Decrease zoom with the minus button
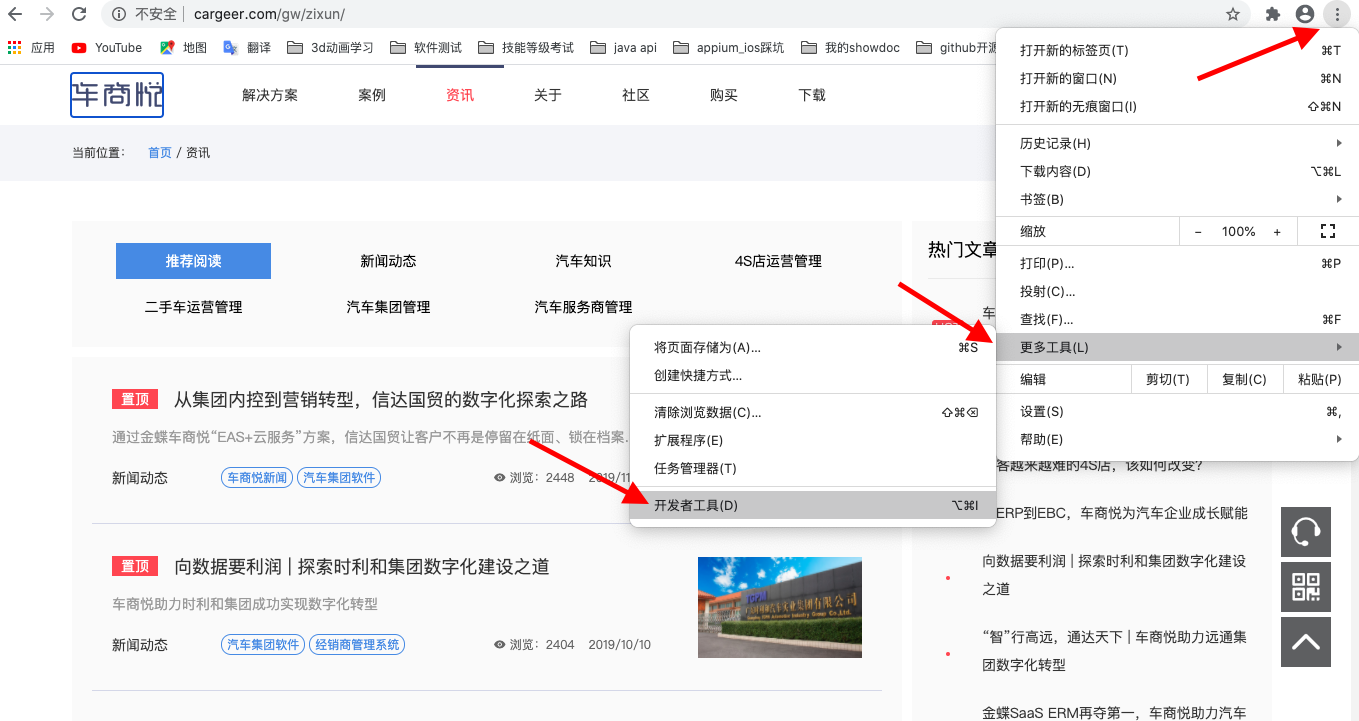The width and height of the screenshot is (1359, 721). click(1198, 231)
